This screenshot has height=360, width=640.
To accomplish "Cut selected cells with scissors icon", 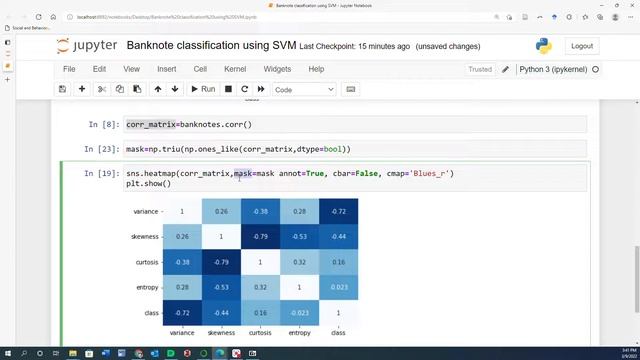I will [x=102, y=89].
